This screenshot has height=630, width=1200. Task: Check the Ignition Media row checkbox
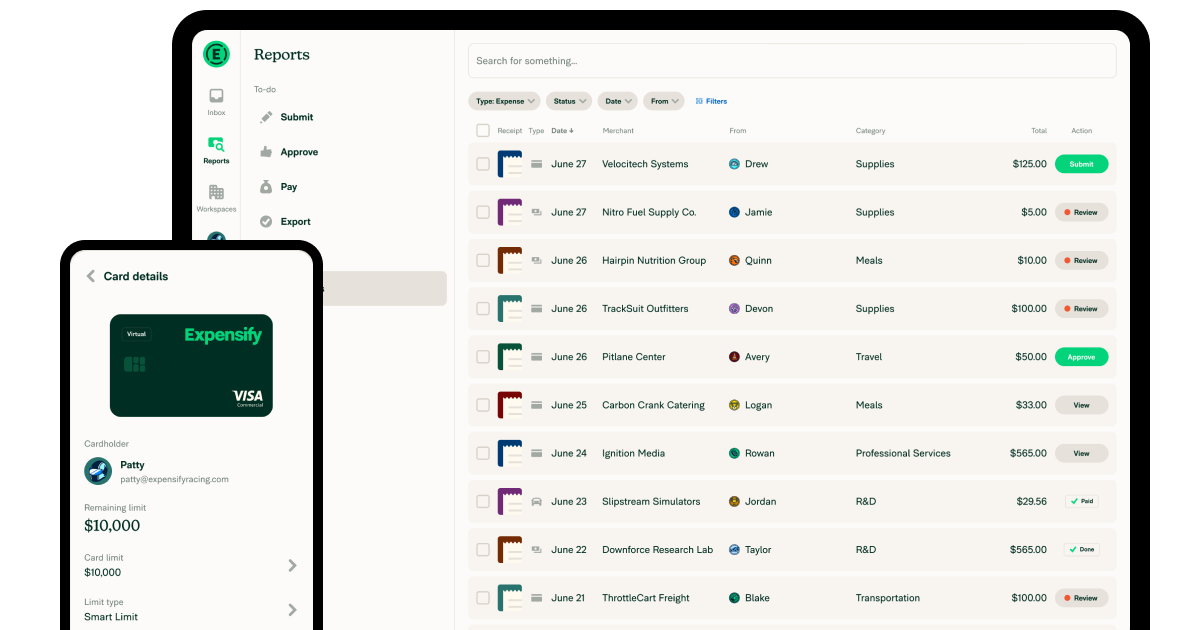point(483,453)
